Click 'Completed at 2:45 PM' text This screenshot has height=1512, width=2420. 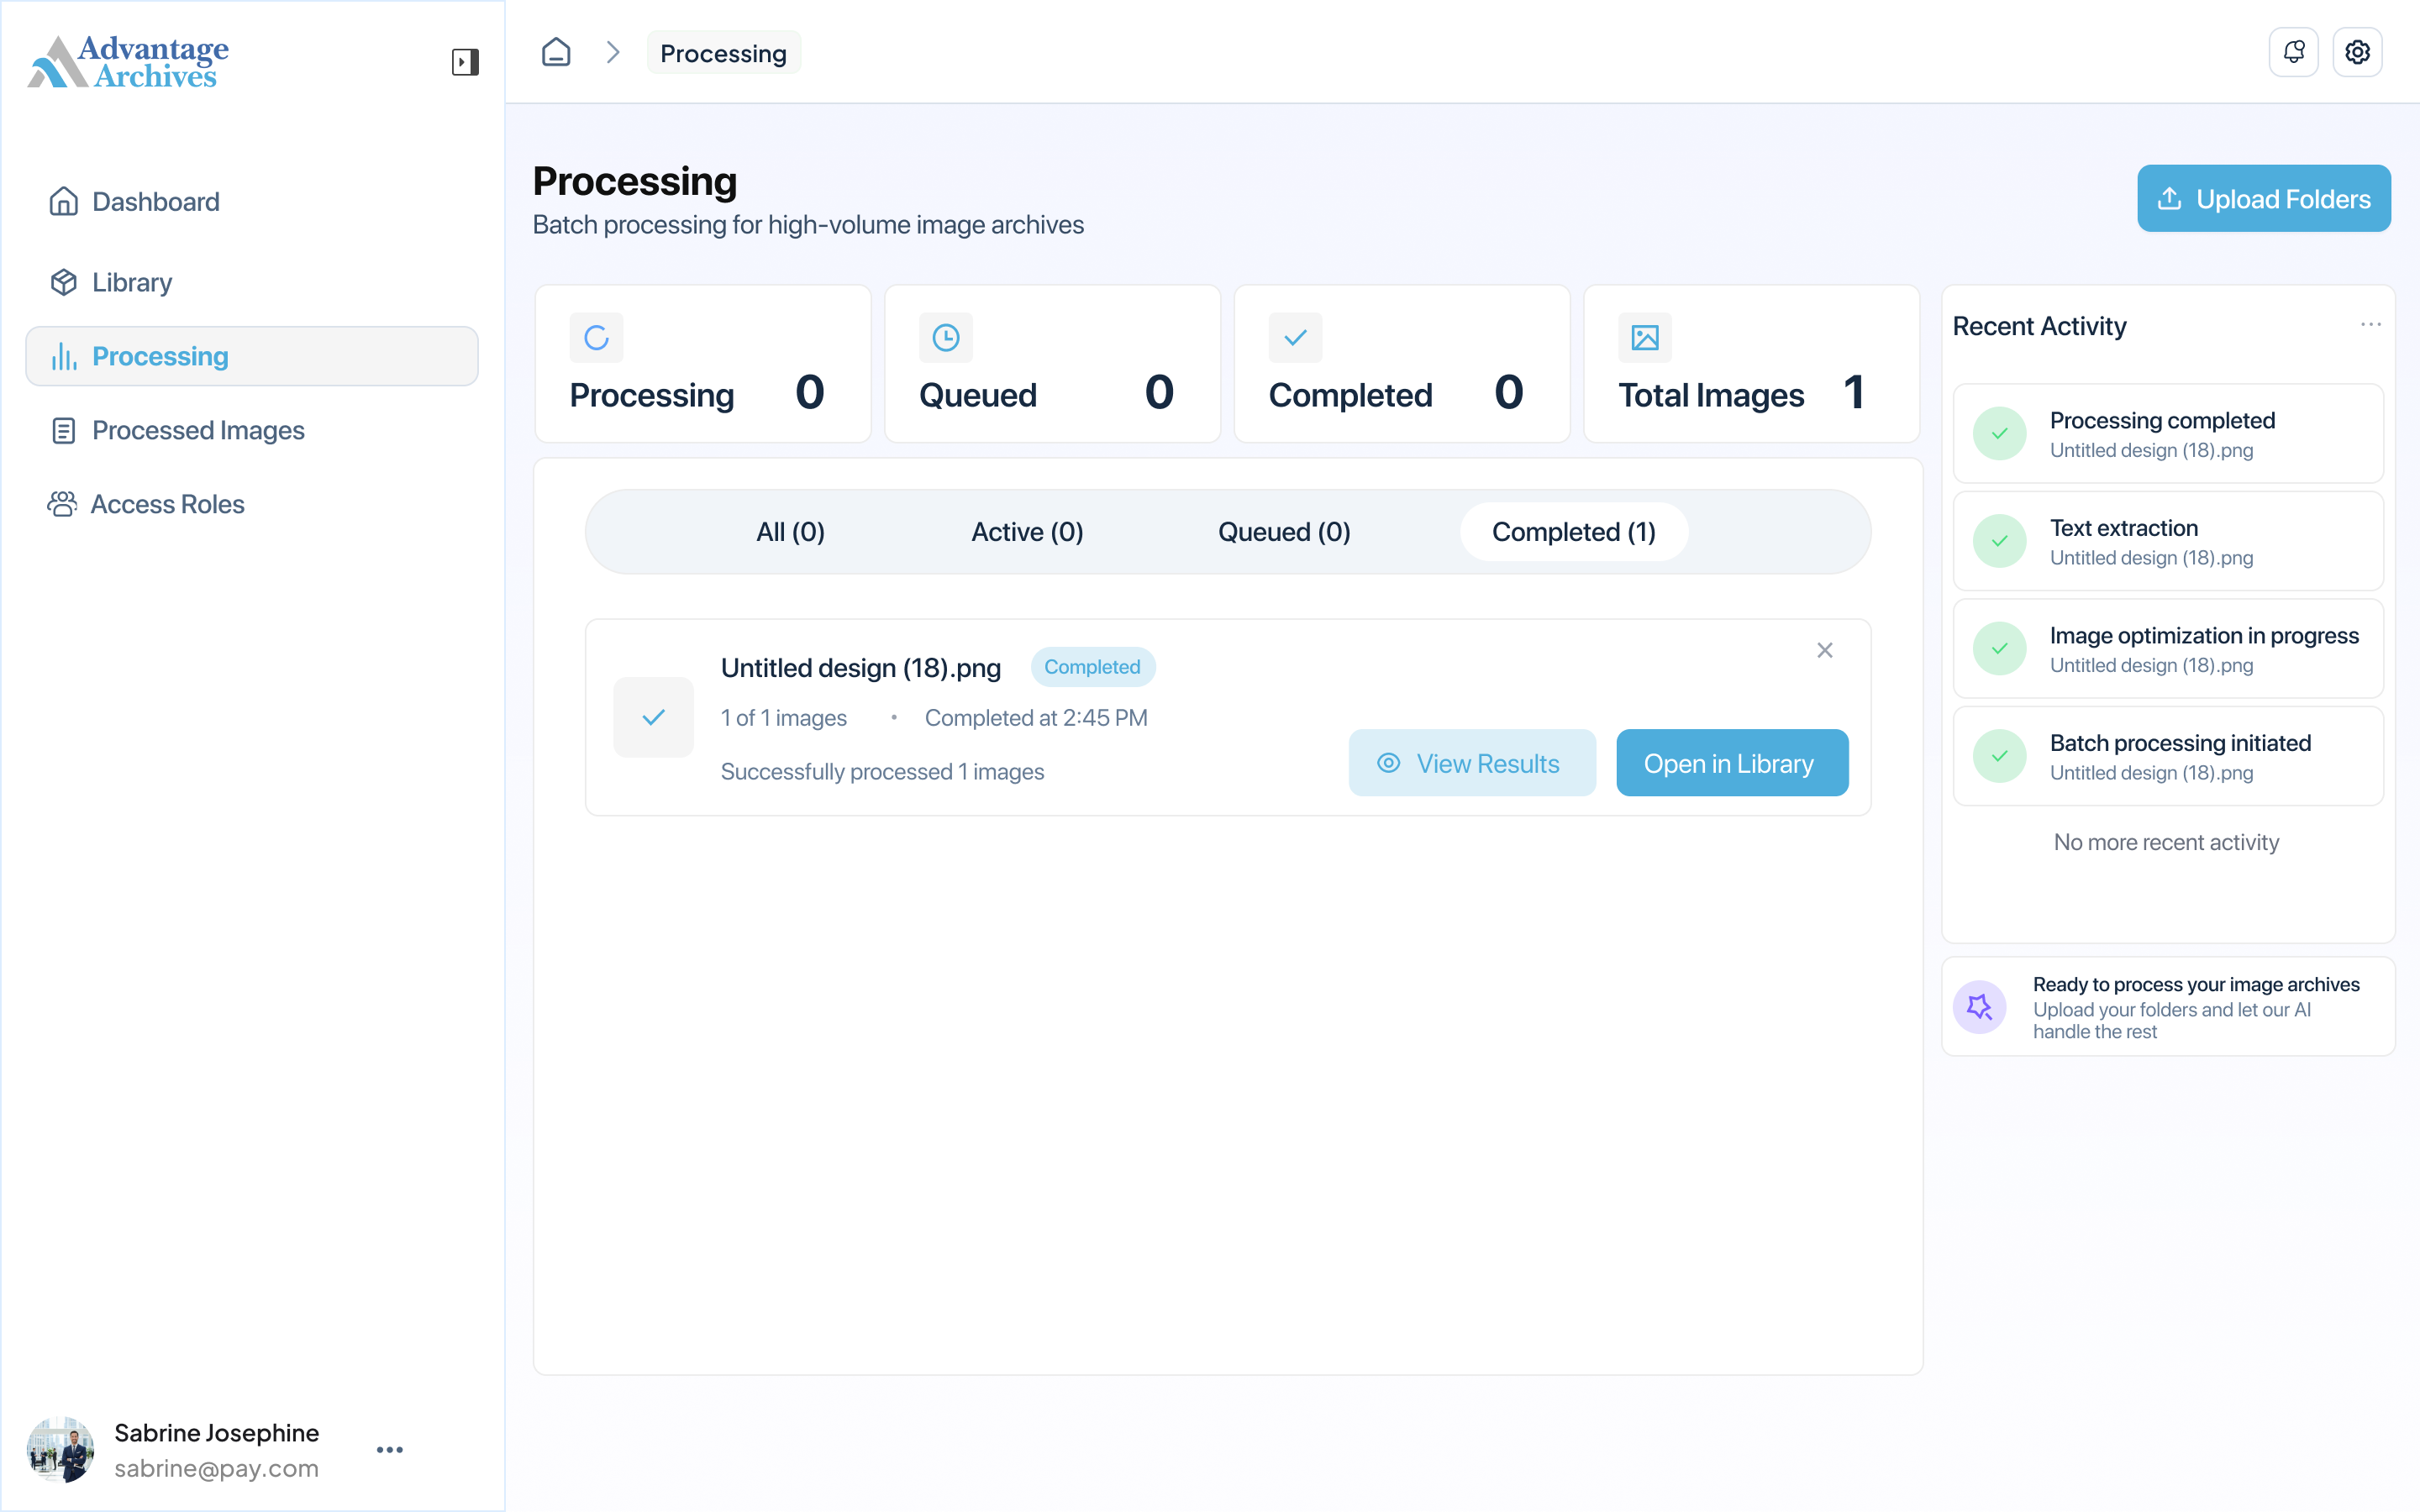1036,718
